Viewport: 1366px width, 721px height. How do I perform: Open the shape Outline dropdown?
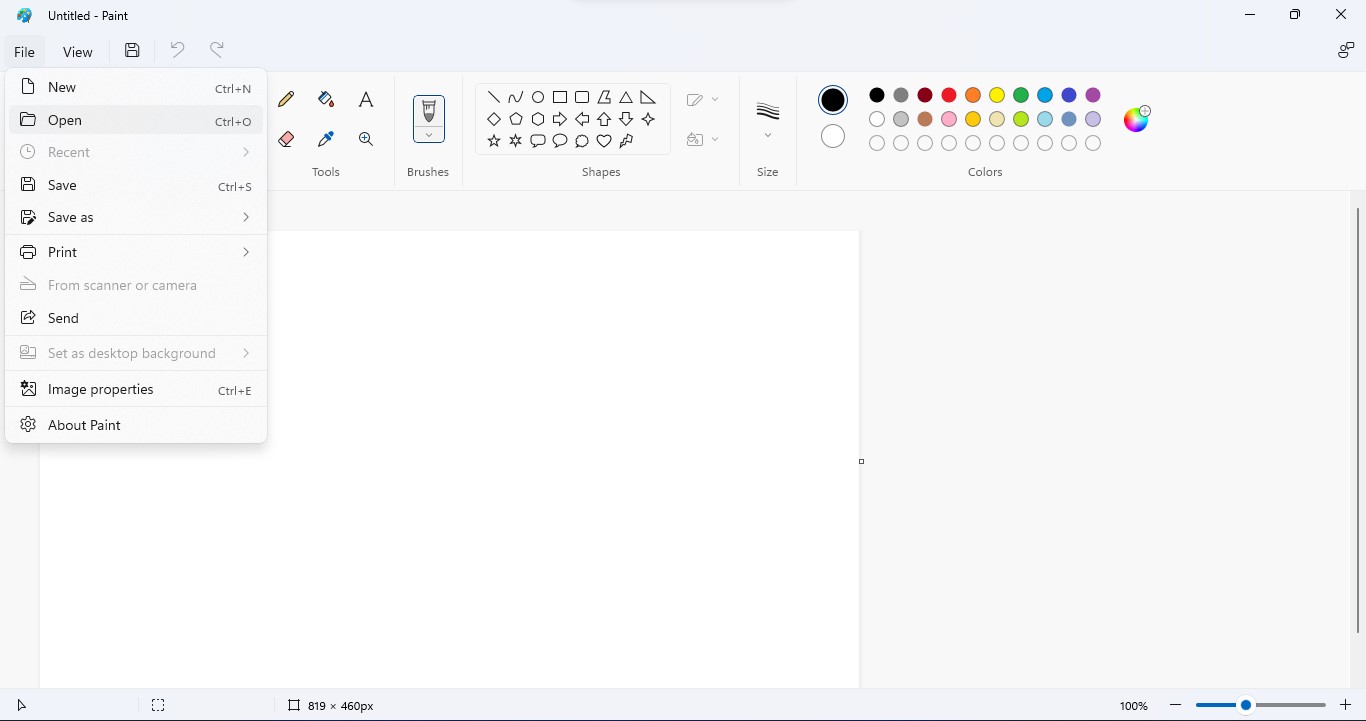pos(703,100)
